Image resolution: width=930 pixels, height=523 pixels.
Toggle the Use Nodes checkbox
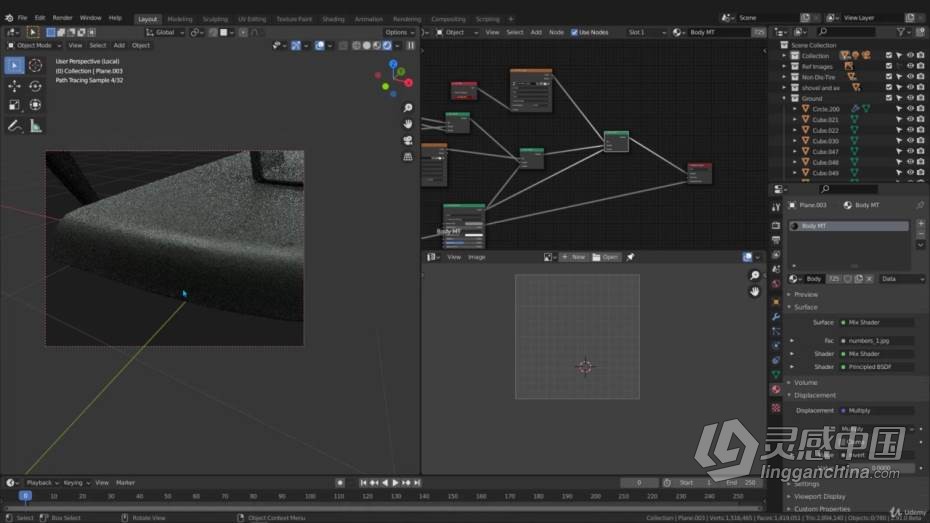(x=574, y=32)
